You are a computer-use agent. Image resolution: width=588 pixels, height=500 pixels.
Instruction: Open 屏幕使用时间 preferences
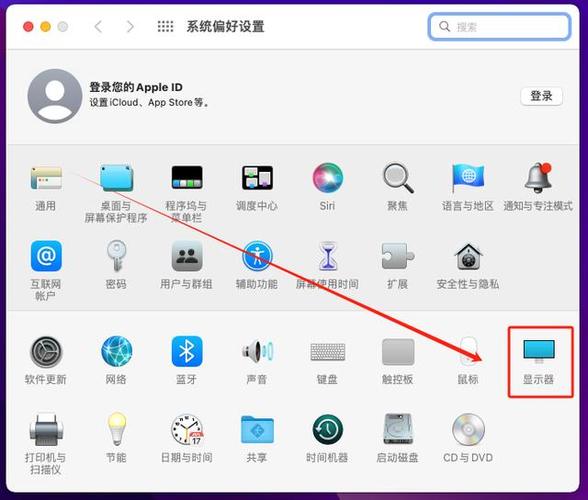point(327,256)
